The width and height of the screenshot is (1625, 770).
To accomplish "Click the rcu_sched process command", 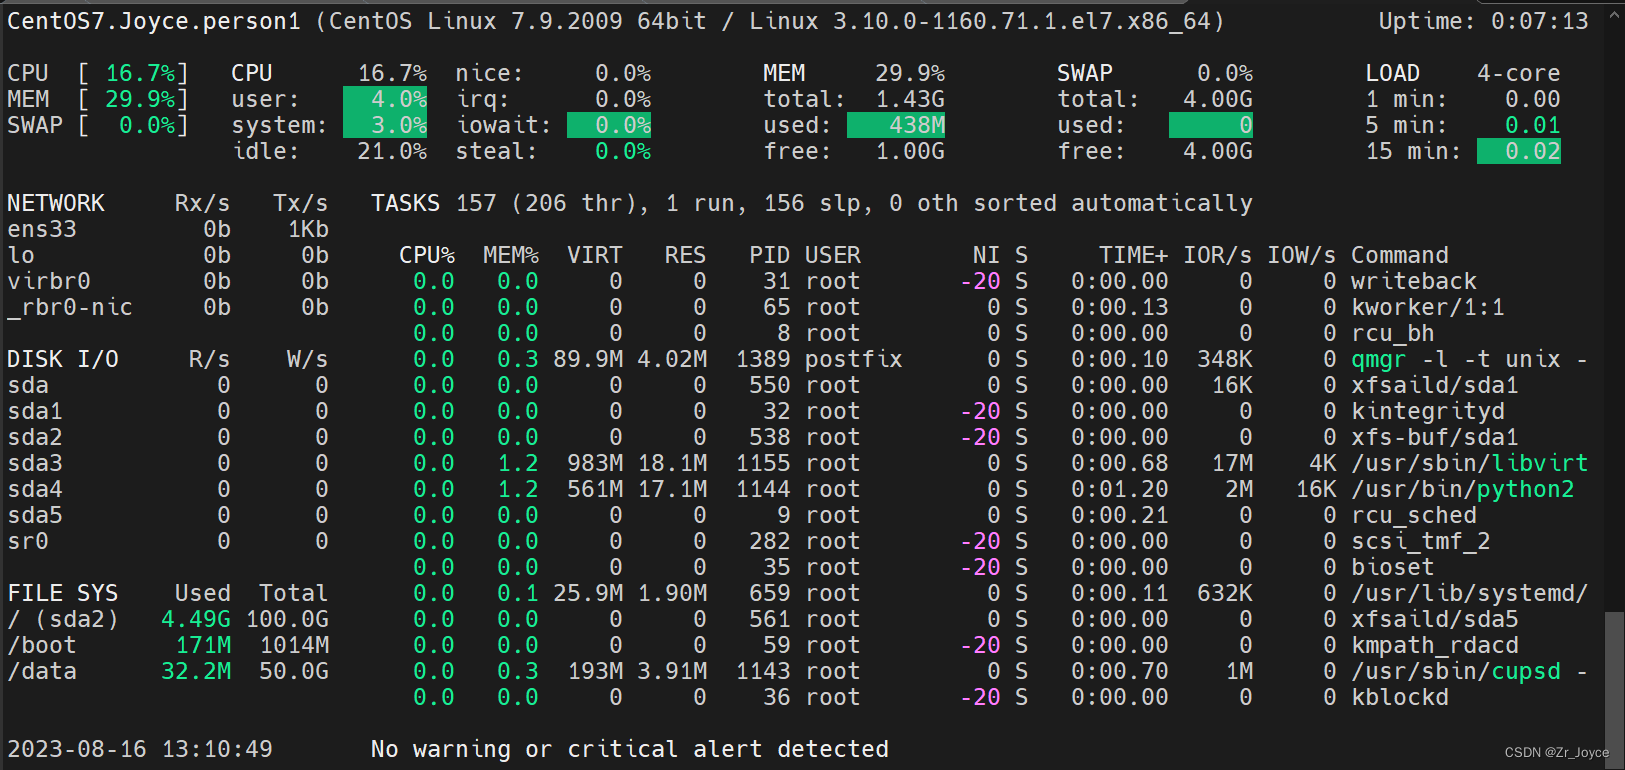I will 1414,515.
